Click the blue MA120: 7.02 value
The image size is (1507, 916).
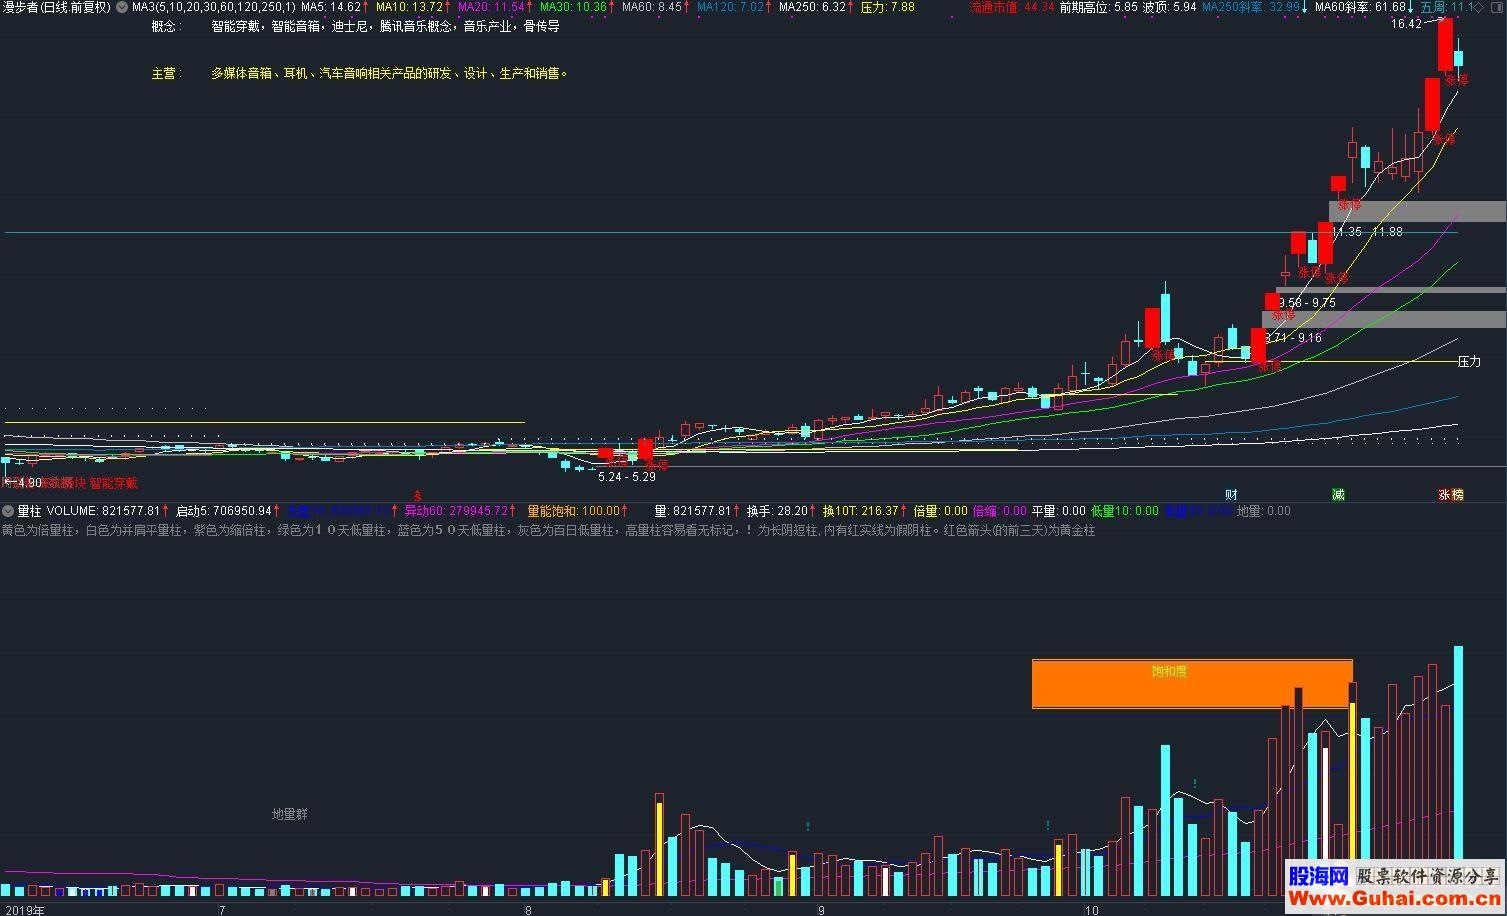[x=733, y=7]
